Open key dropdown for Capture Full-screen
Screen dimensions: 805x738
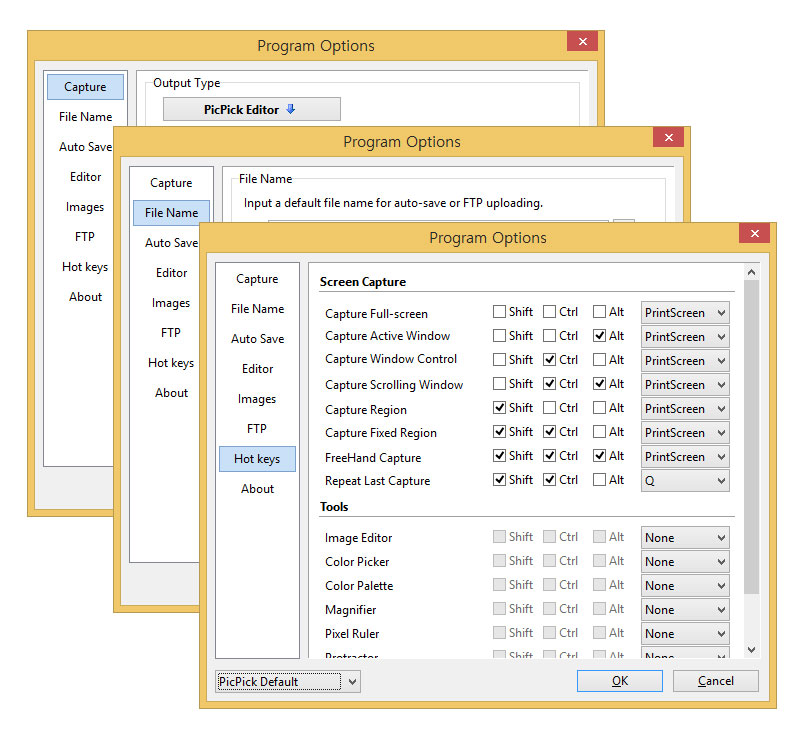[x=685, y=313]
